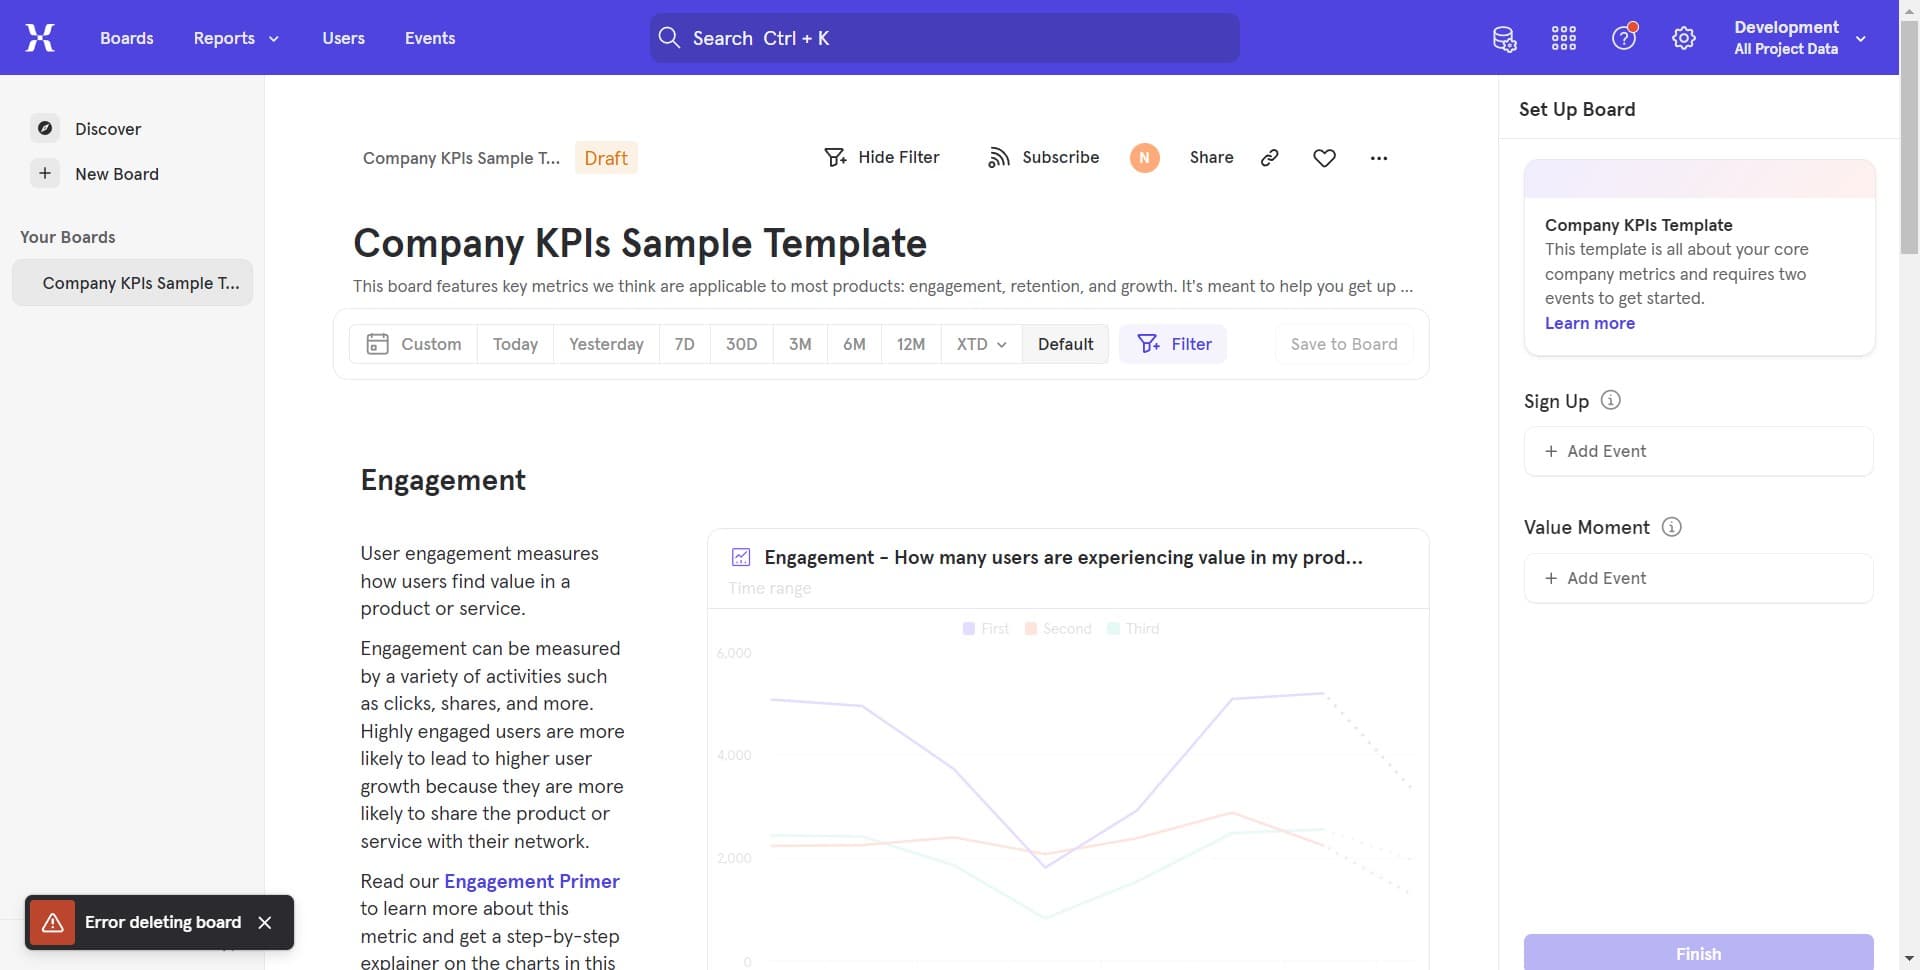Viewport: 1920px width, 970px height.
Task: Go to the Events tab
Action: point(430,38)
